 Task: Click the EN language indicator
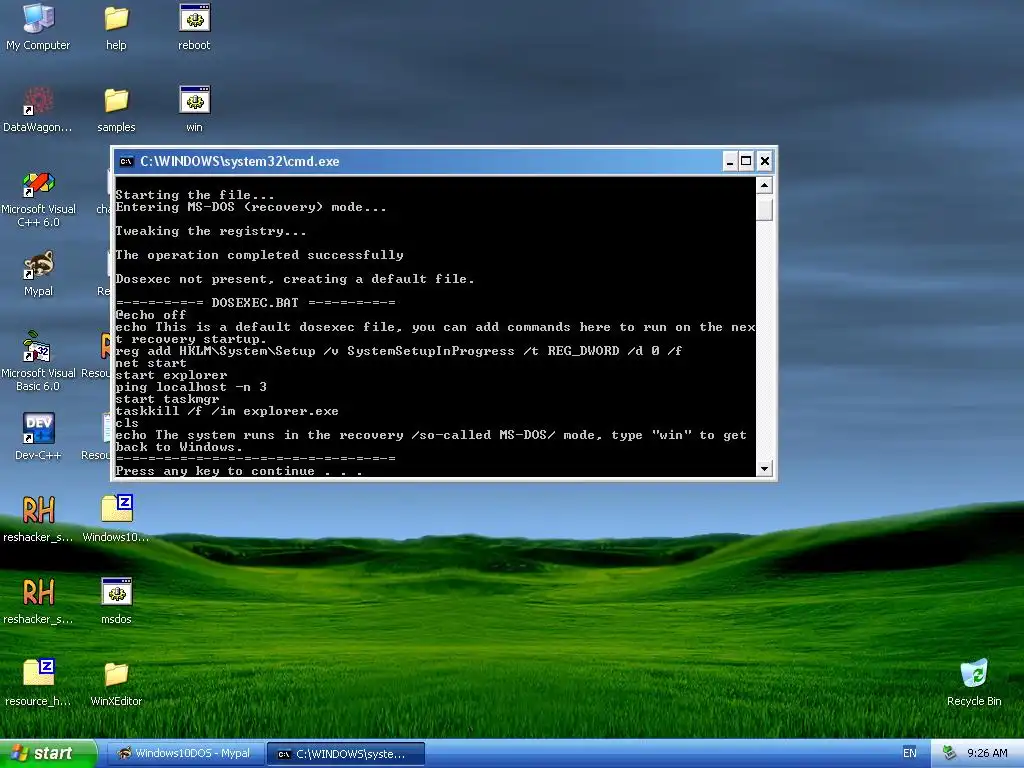[x=909, y=753]
